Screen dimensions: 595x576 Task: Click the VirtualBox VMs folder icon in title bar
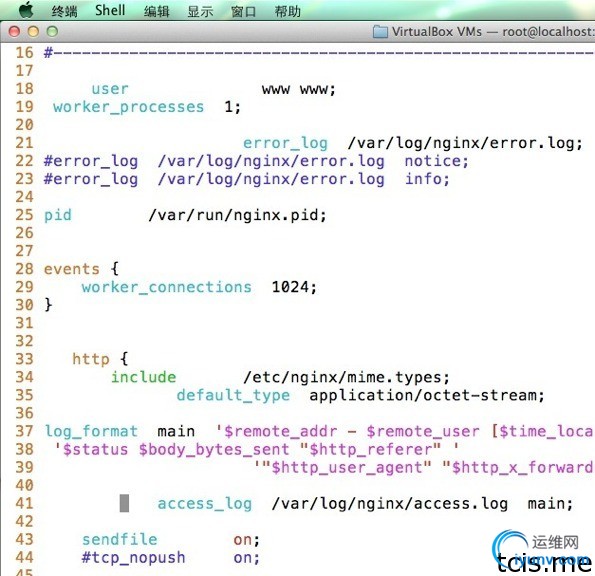(x=380, y=31)
